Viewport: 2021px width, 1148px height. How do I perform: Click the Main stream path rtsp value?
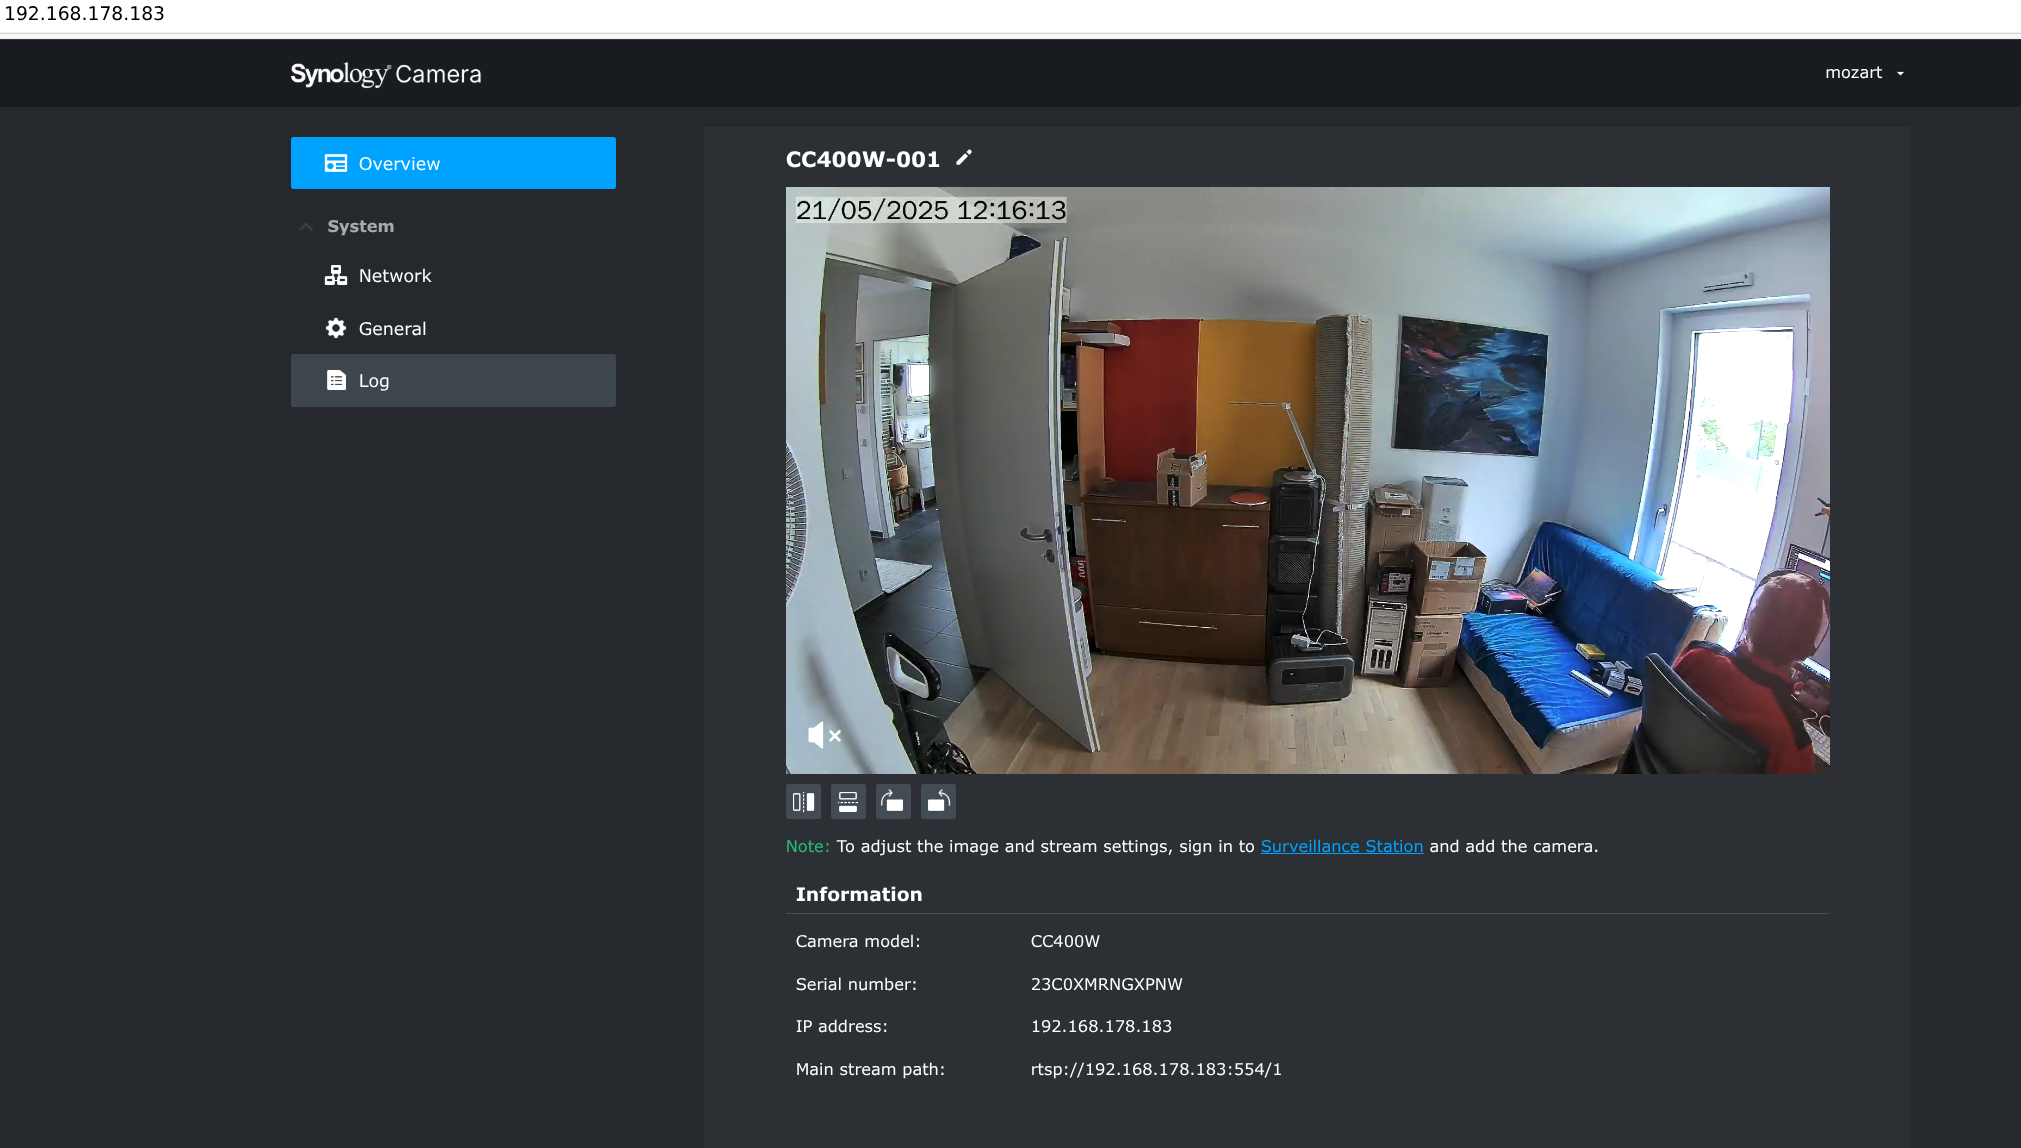[1156, 1069]
